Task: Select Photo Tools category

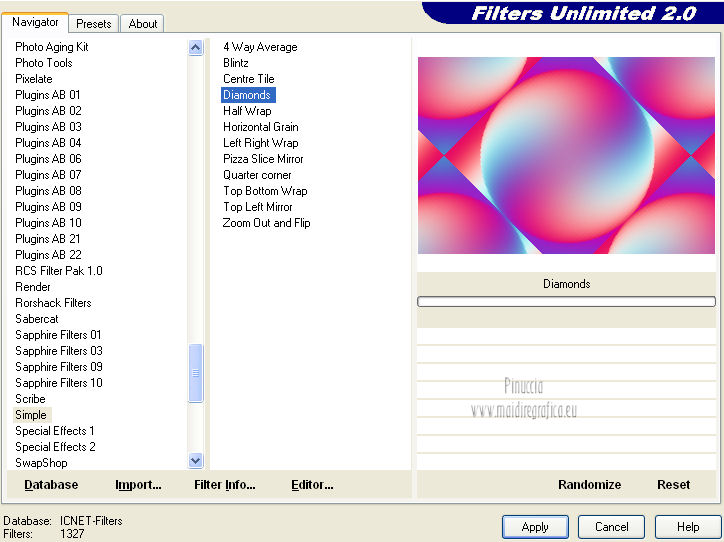Action: click(x=44, y=63)
